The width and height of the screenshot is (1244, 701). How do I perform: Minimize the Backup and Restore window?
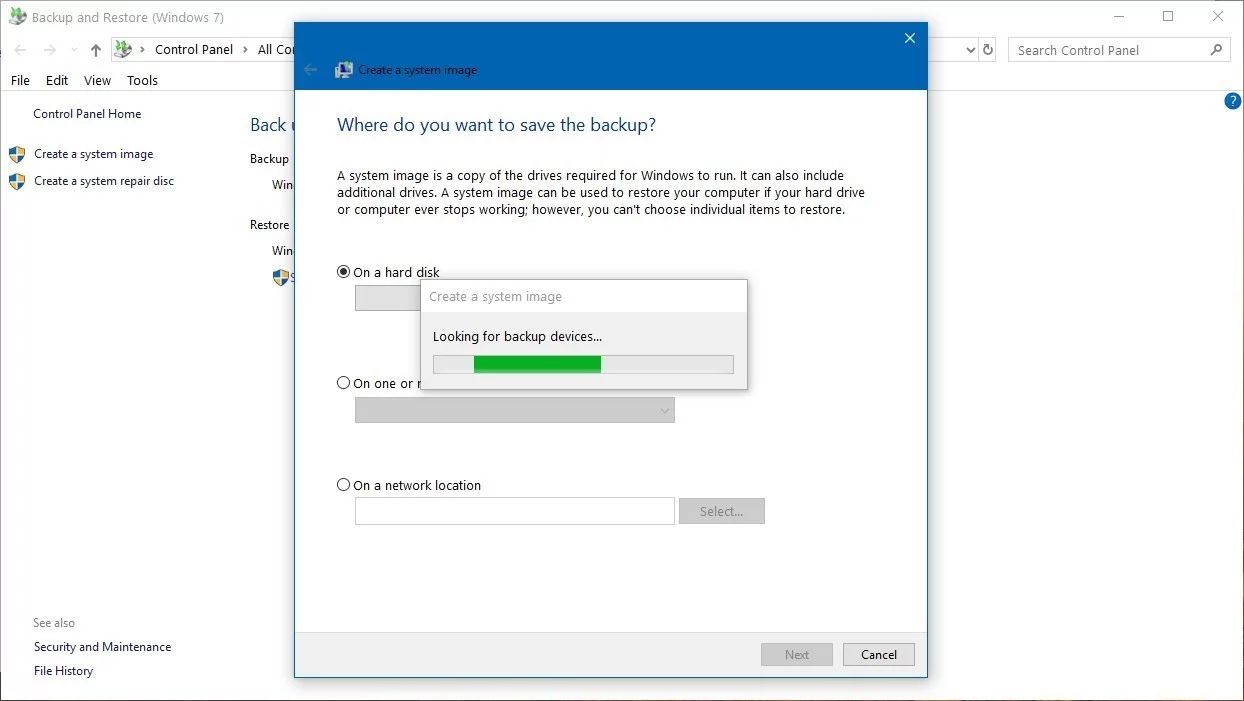(x=1119, y=17)
